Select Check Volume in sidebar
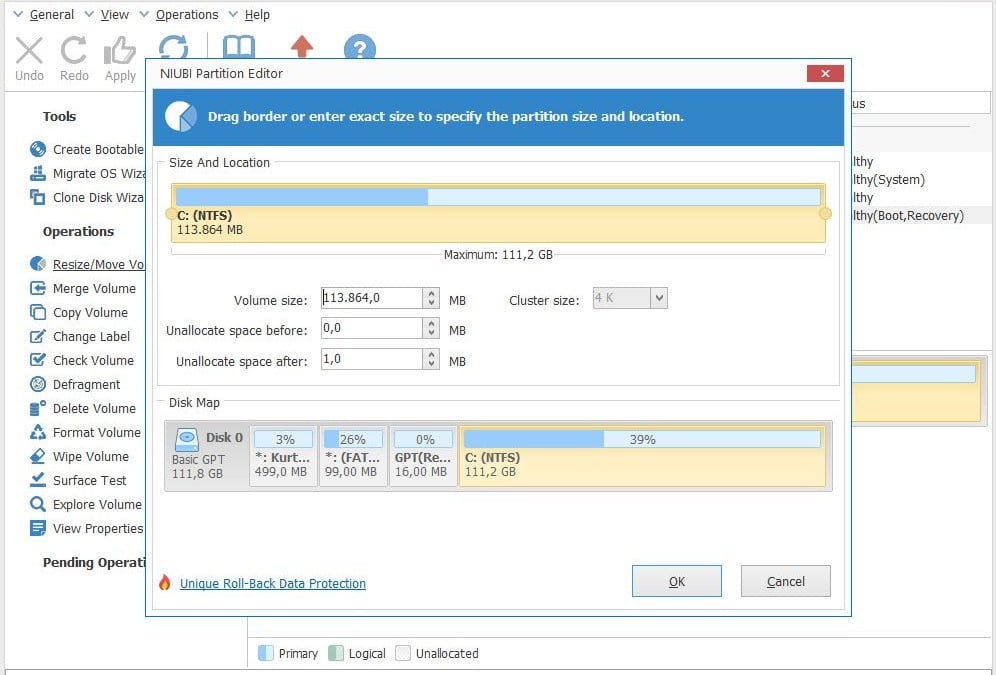The image size is (996, 675). tap(92, 360)
